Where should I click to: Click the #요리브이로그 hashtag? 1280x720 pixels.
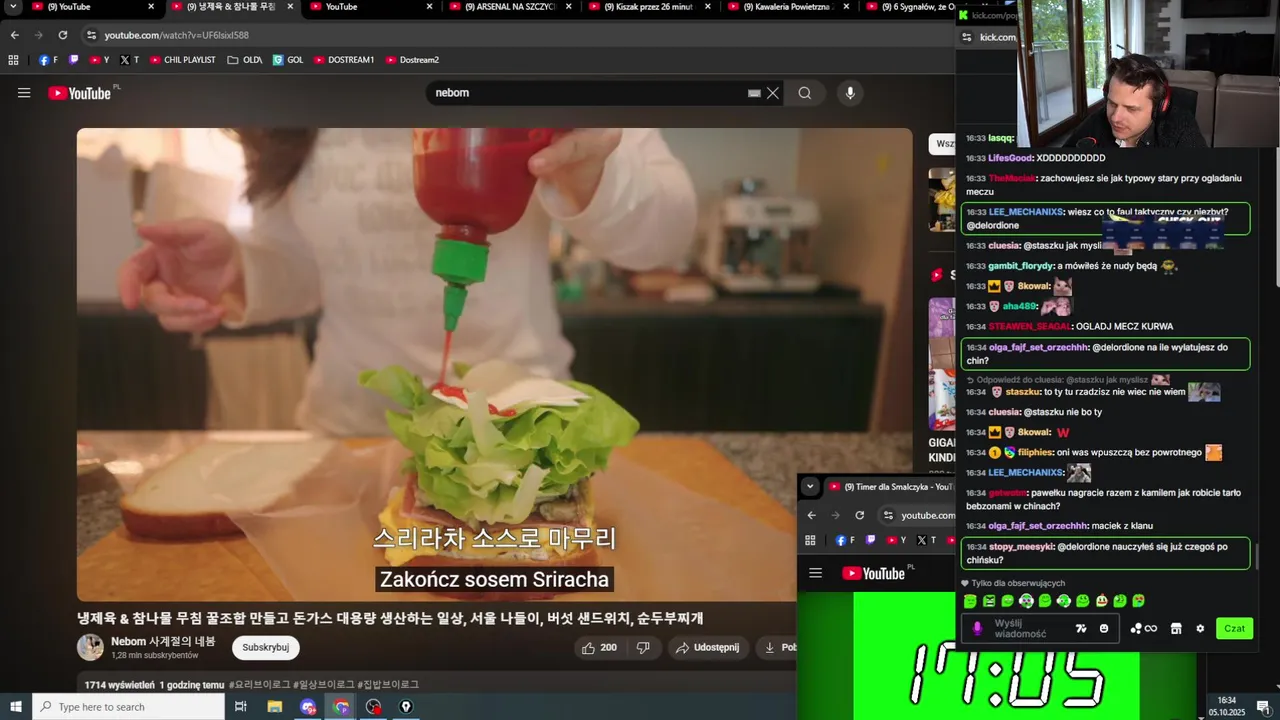[x=259, y=685]
